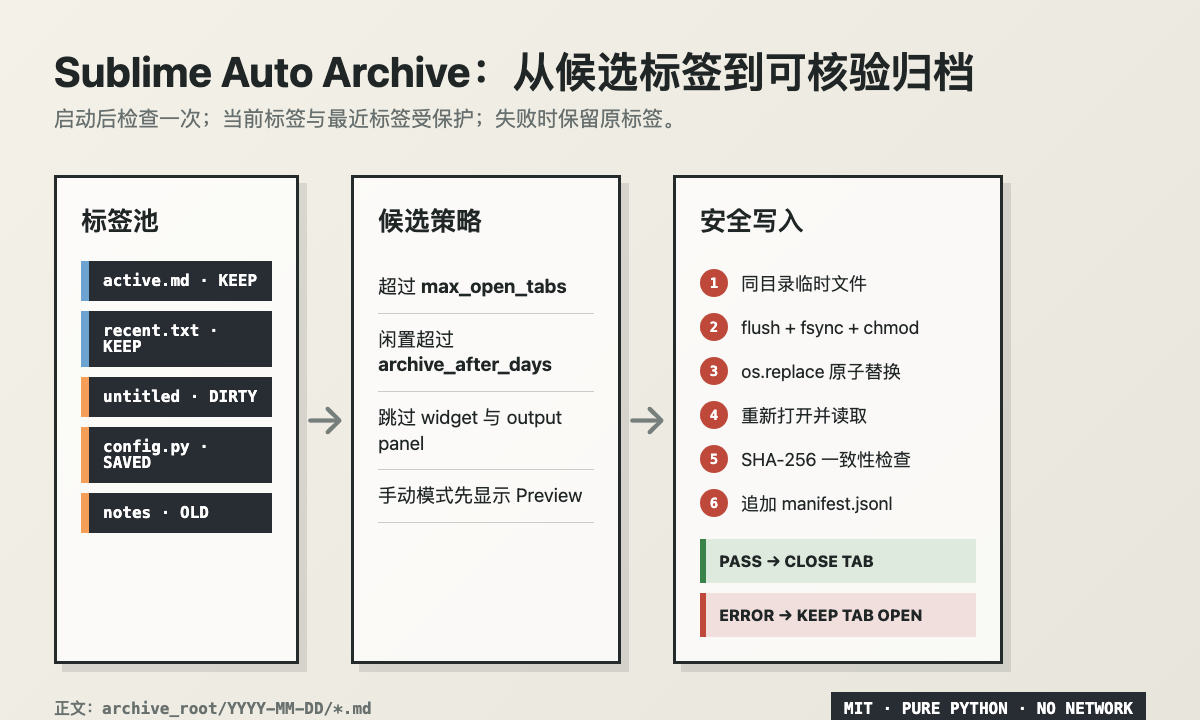Click the 候选策略 card heading
This screenshot has height=720, width=1200.
pos(430,221)
